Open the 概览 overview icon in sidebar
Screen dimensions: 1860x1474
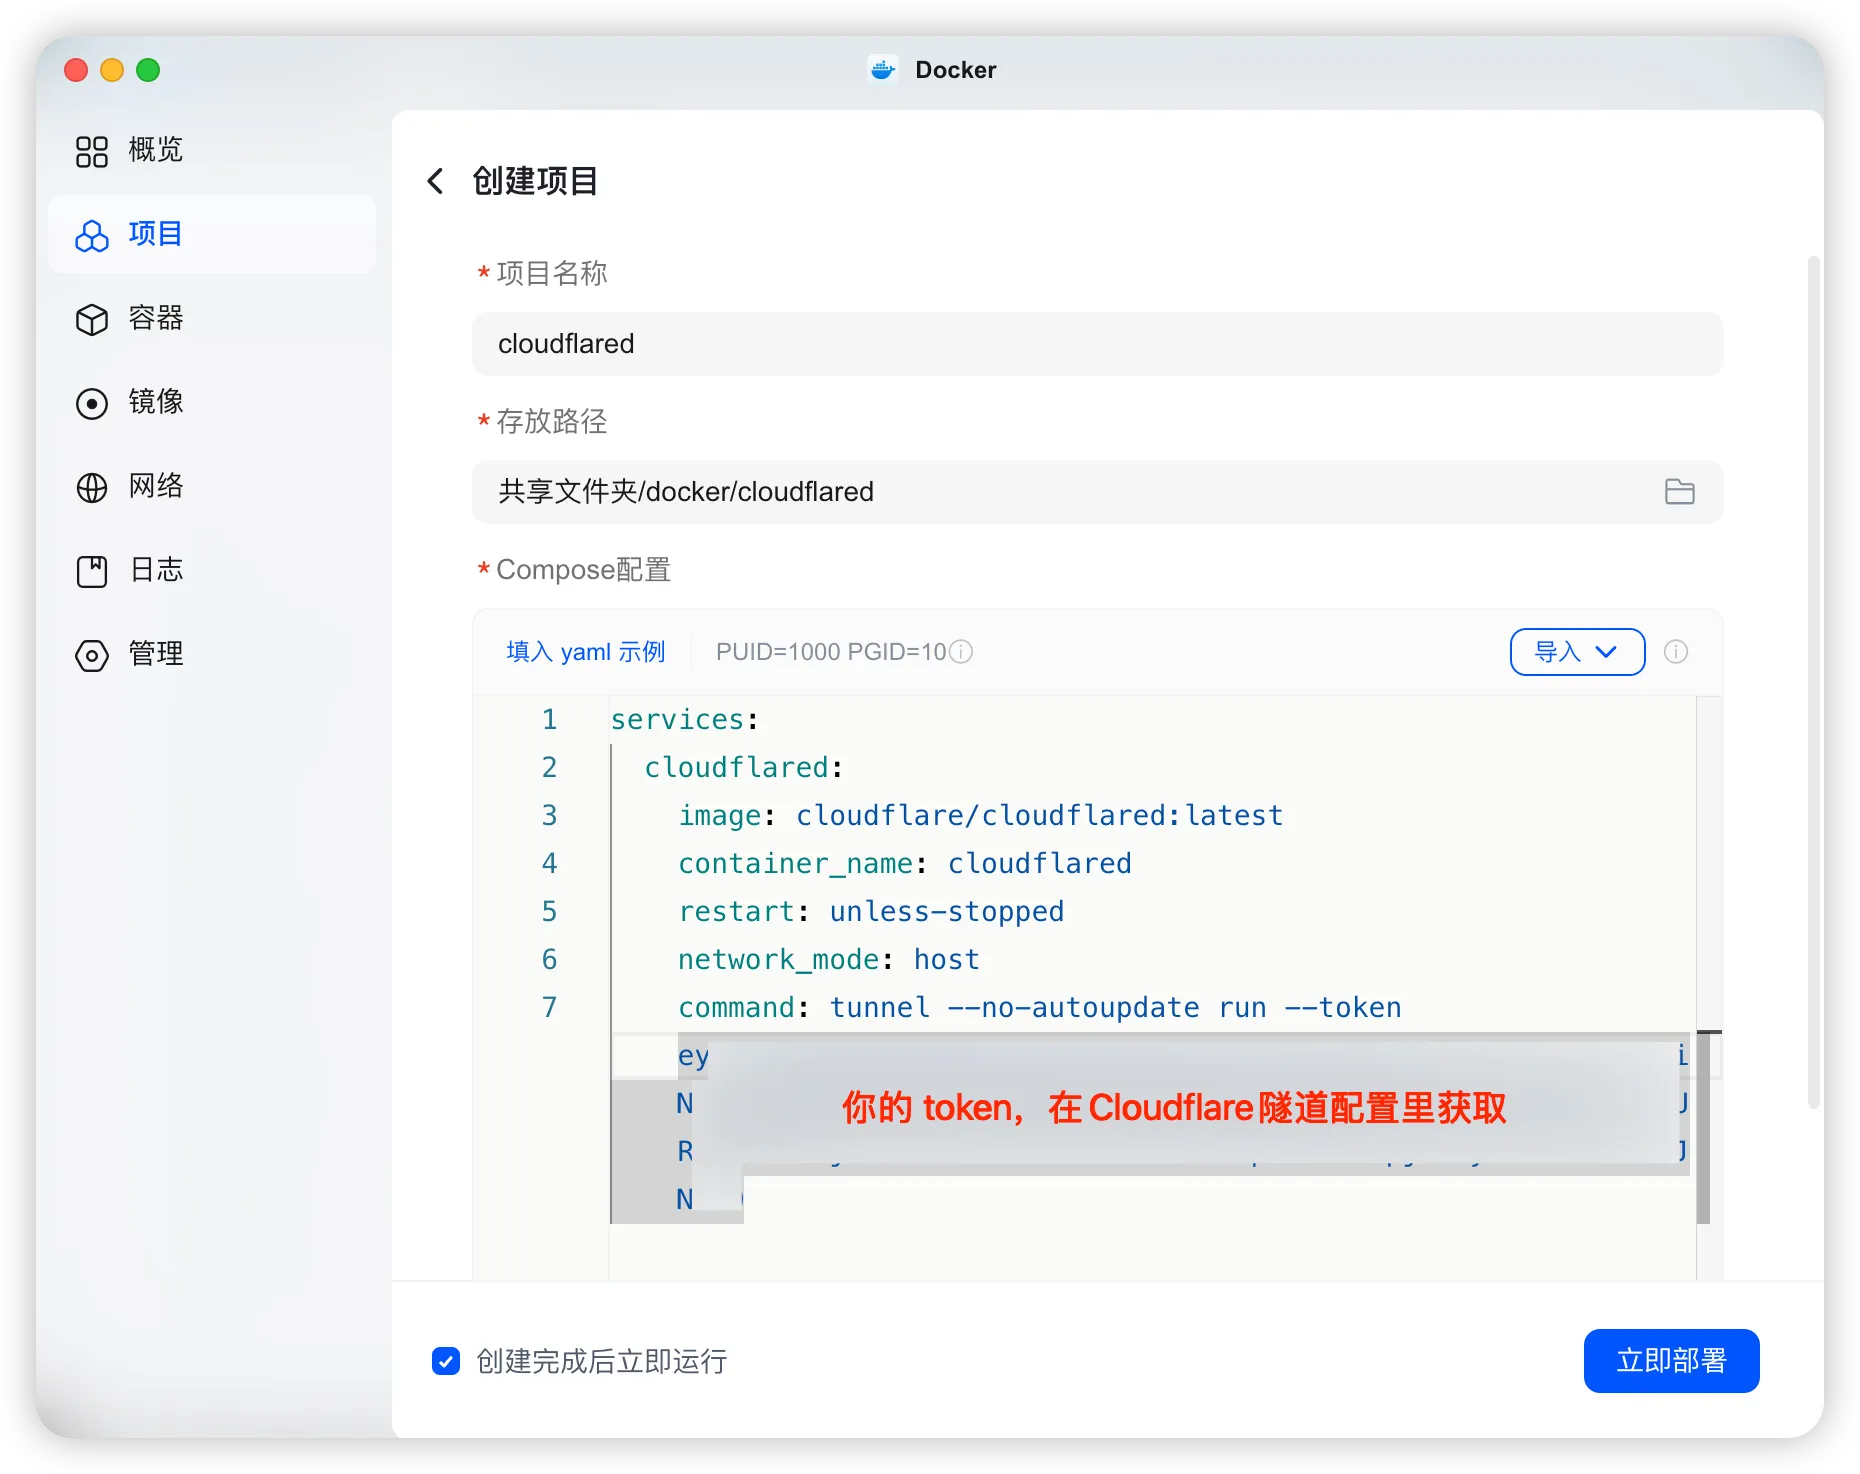92,151
